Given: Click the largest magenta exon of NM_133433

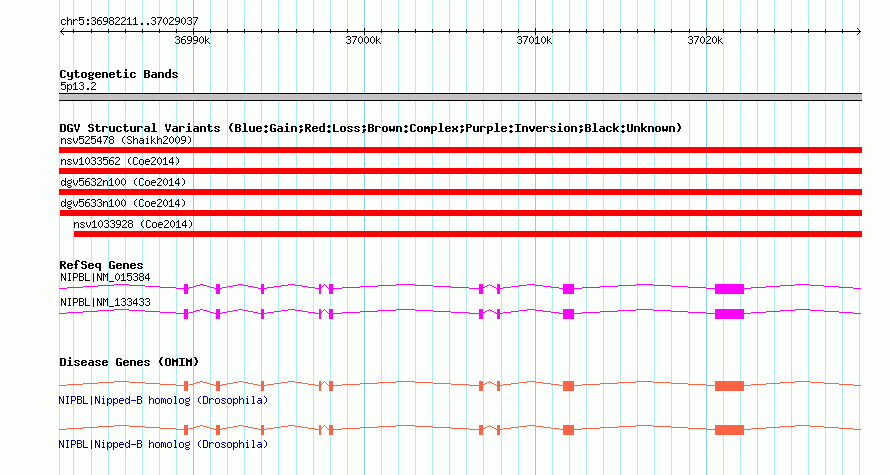Looking at the screenshot, I should click(729, 314).
